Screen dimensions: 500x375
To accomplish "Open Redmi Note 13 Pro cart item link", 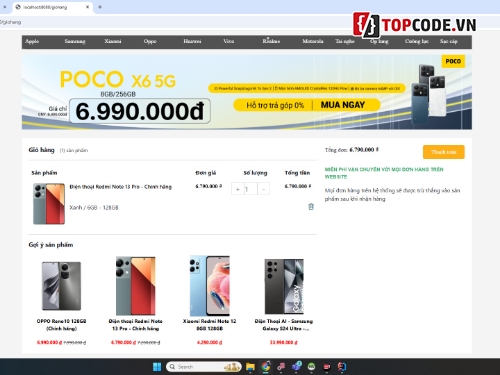I will 121,187.
